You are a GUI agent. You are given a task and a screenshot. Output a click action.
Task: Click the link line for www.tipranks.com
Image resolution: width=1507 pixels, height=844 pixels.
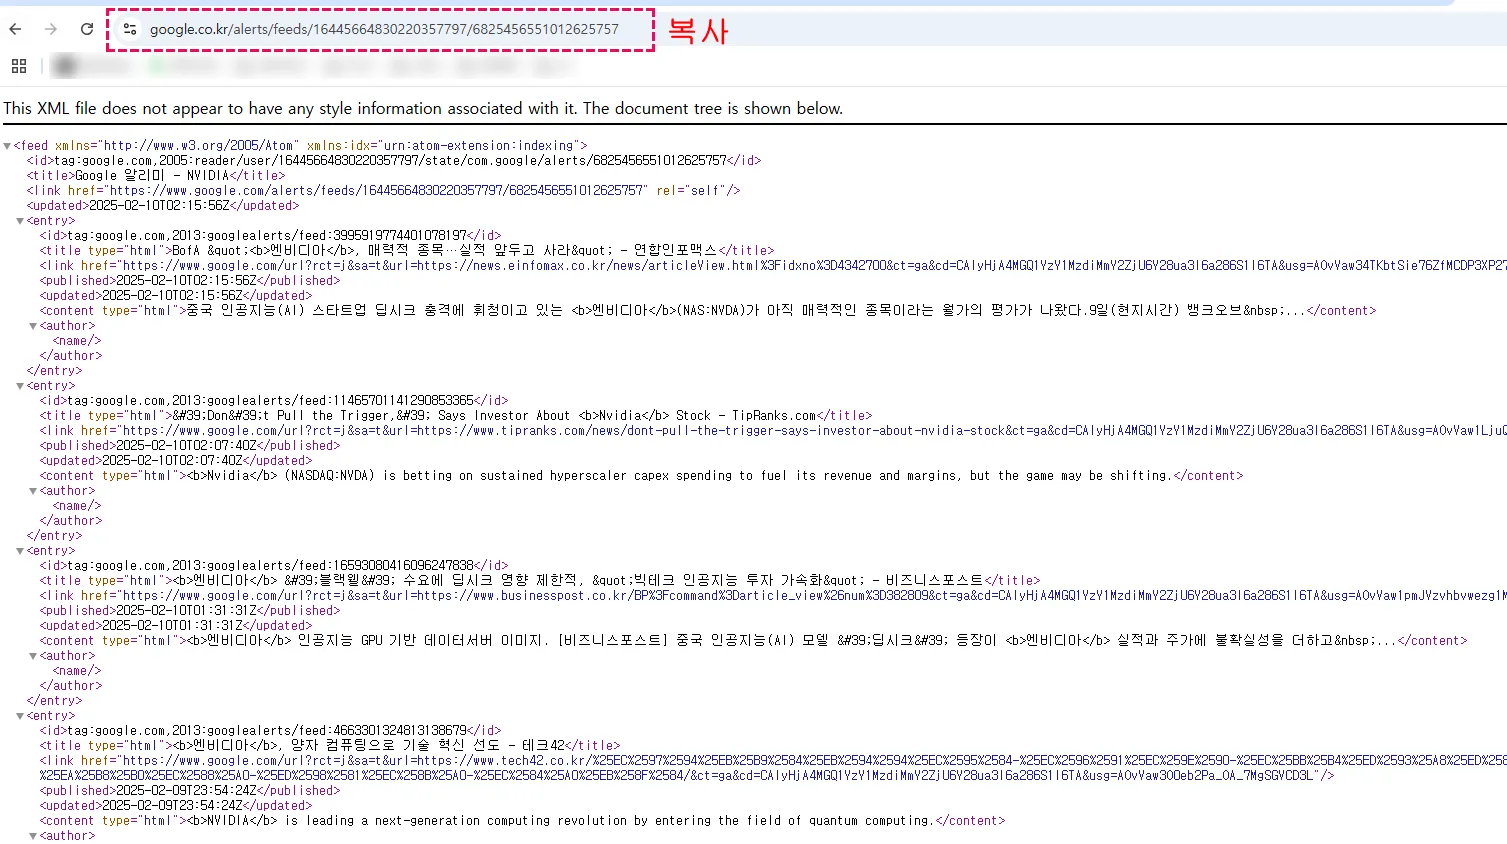coord(773,431)
